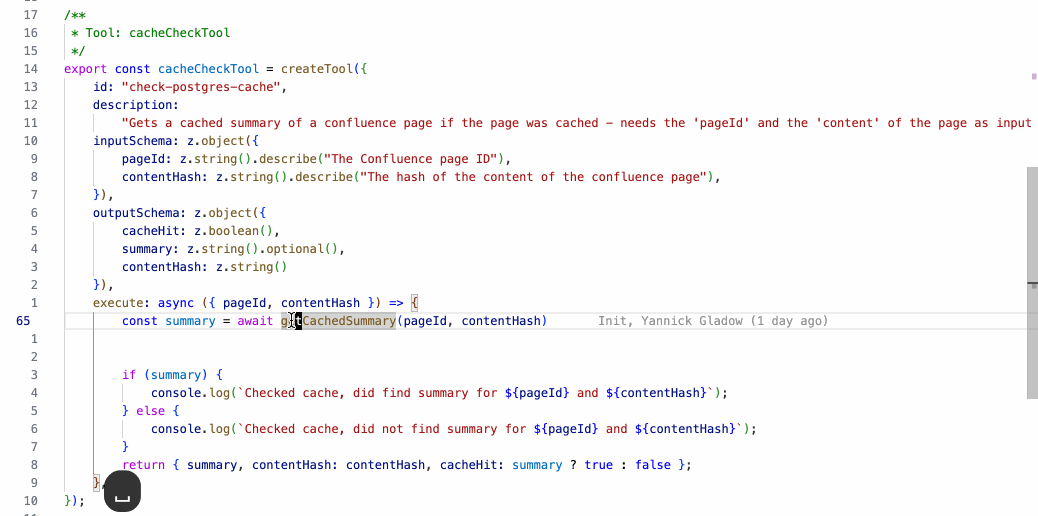Click the git blame annotation by Yannick Gladow
The image size is (1038, 516).
click(712, 321)
